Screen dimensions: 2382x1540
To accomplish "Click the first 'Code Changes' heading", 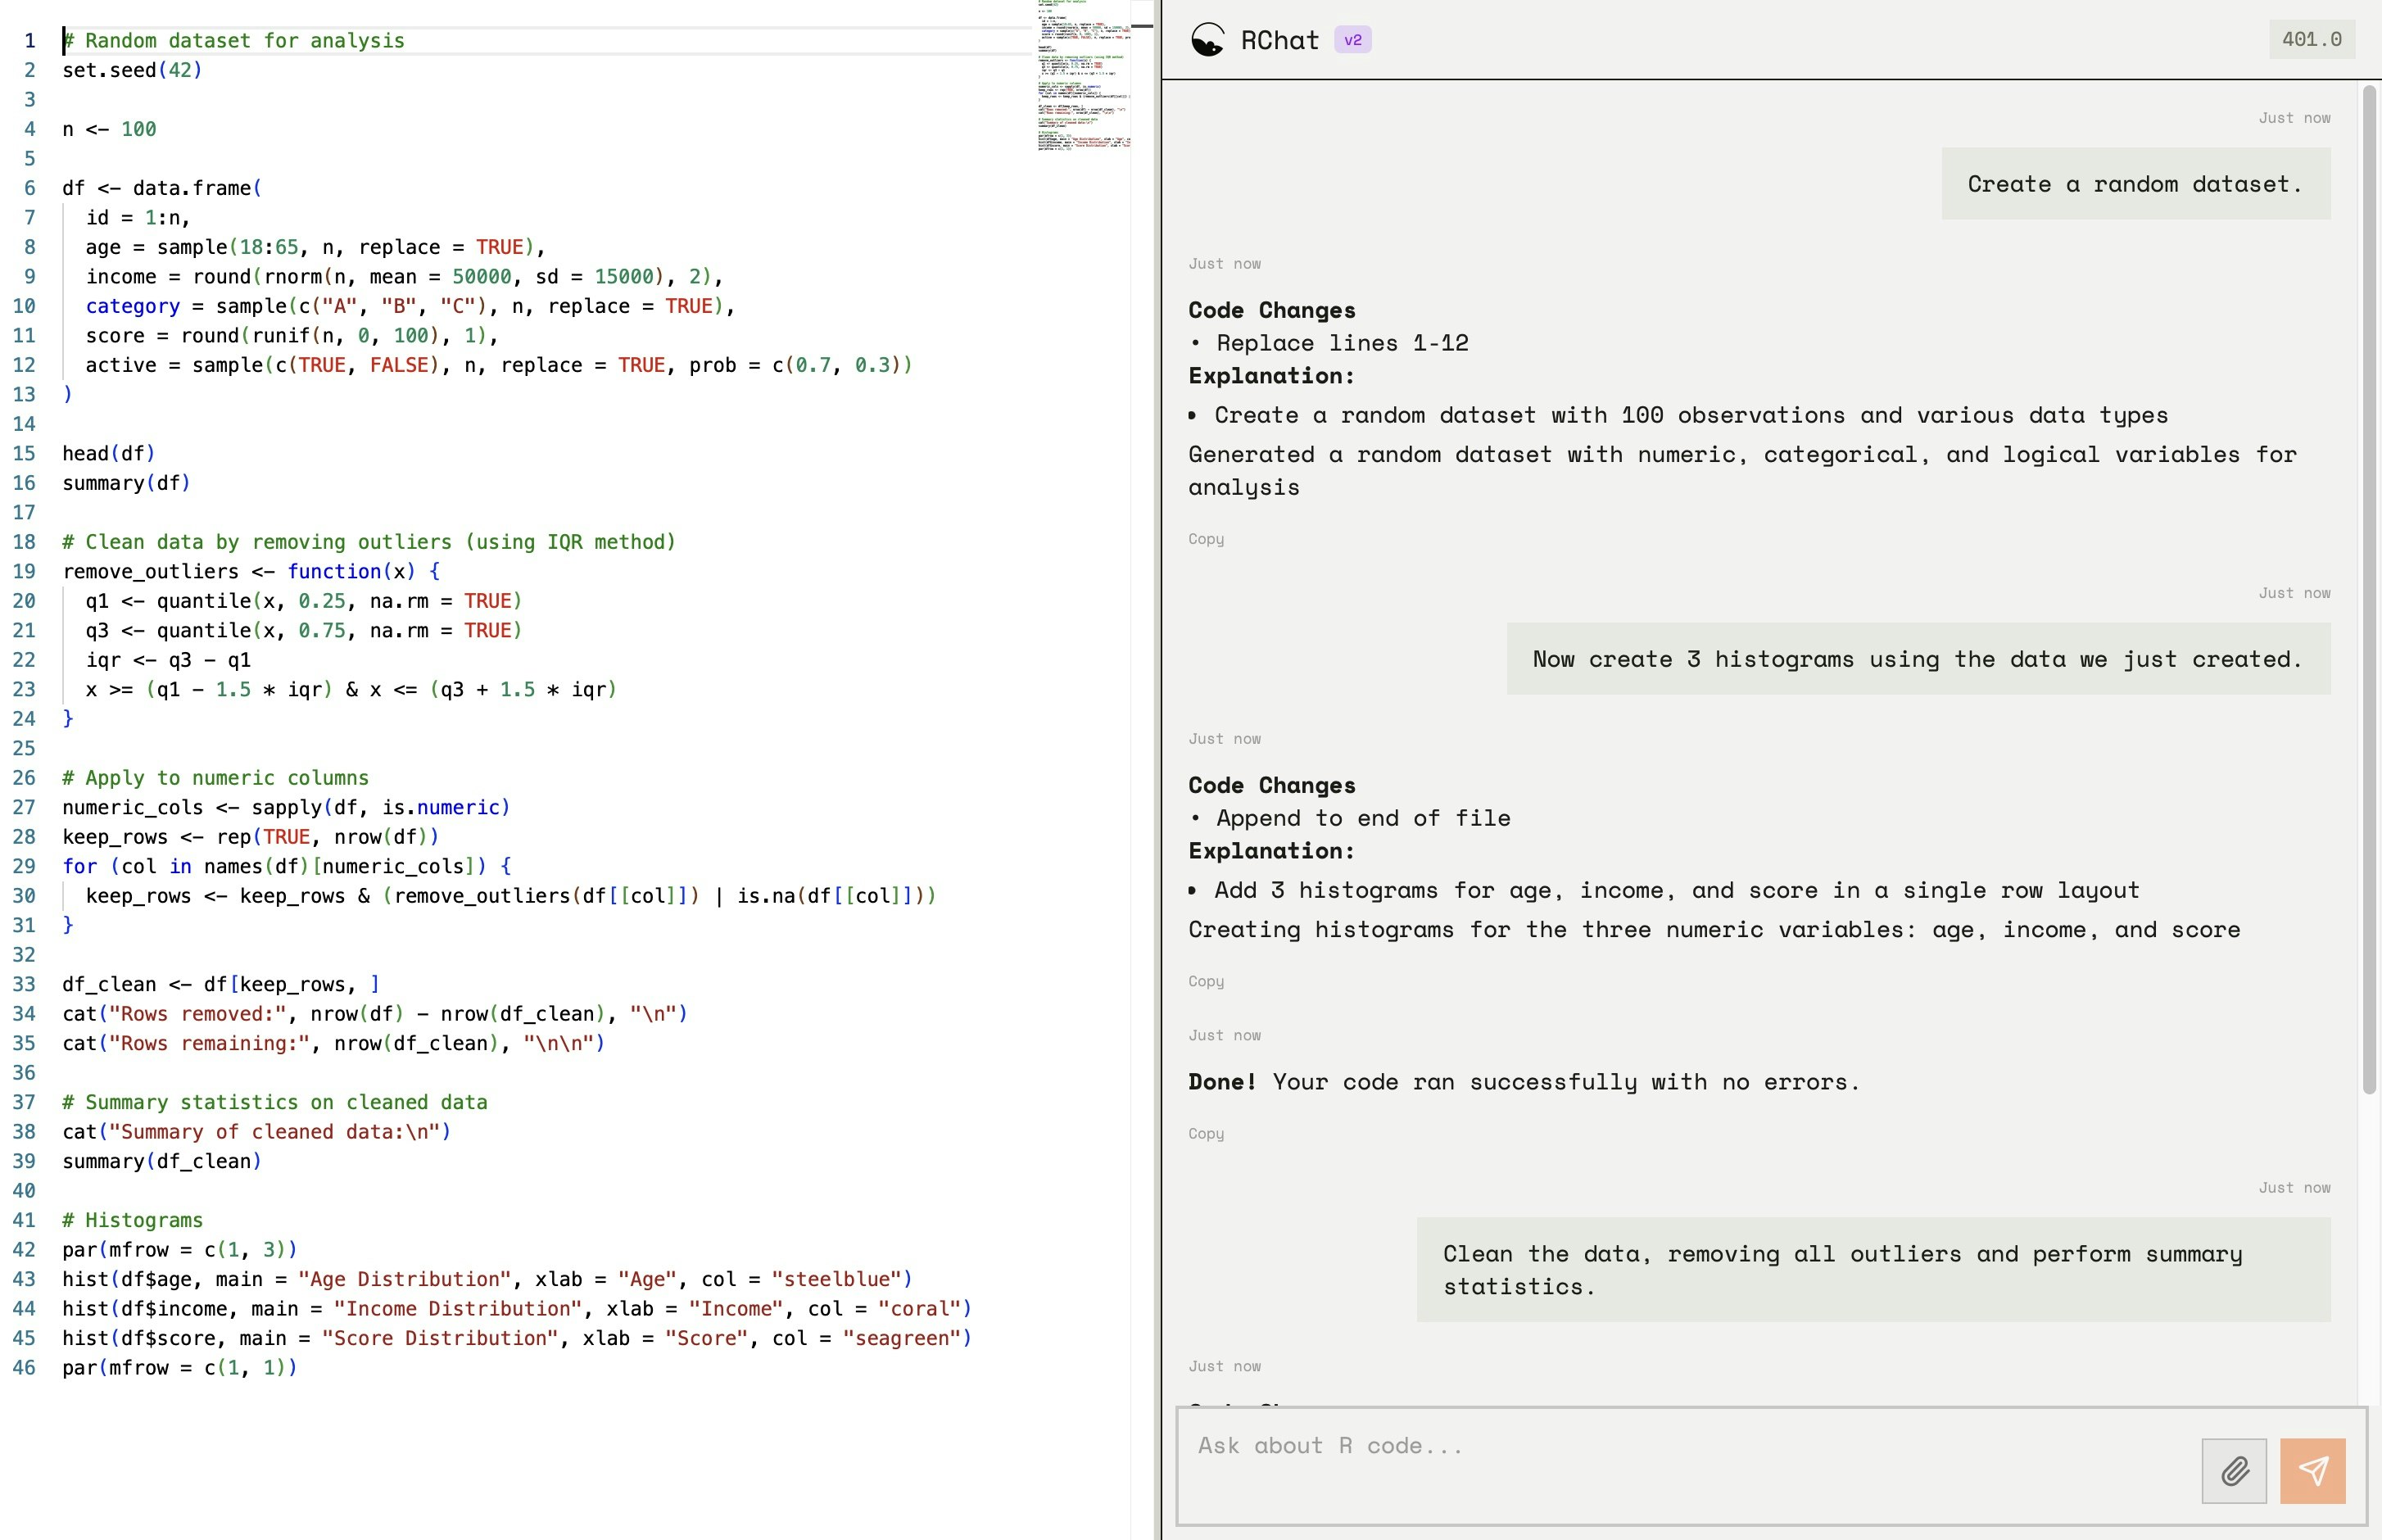I will 1272,310.
